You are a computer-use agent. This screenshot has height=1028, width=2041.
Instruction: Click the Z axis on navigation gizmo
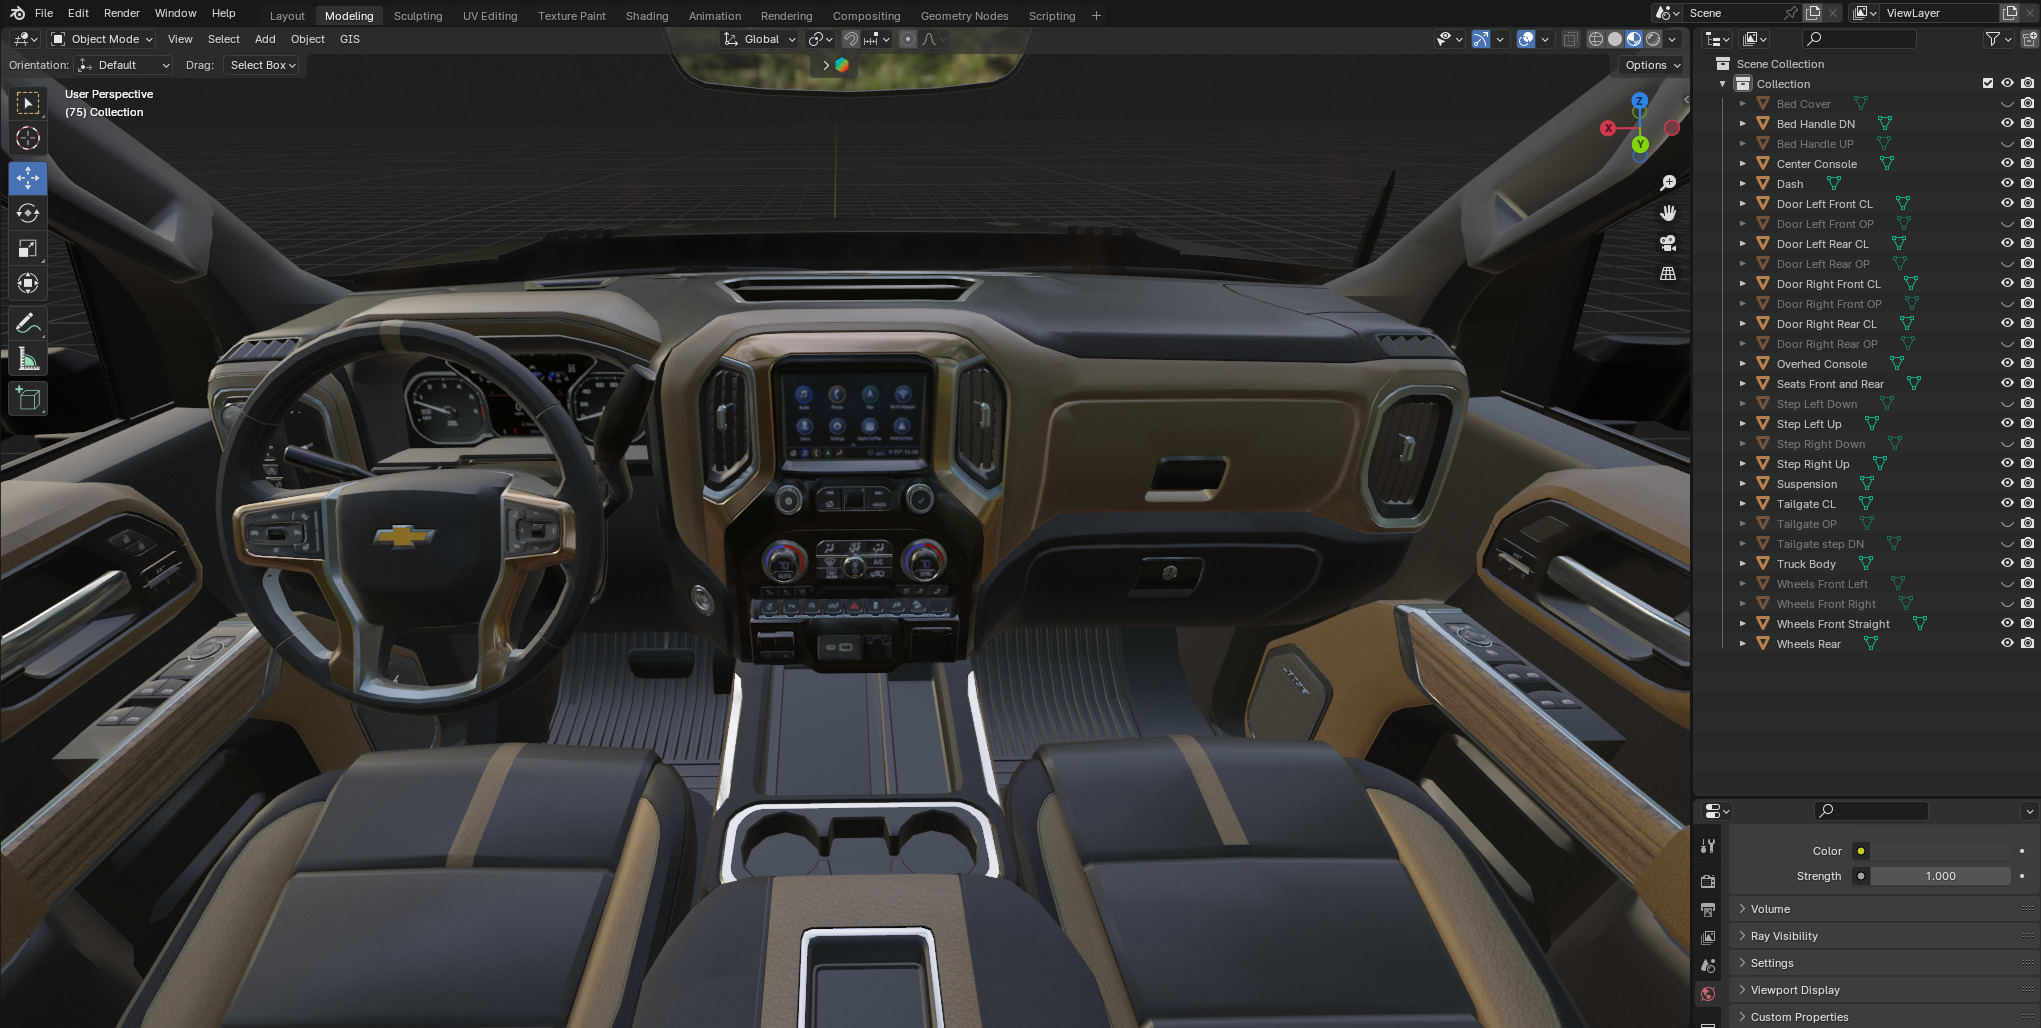pyautogui.click(x=1639, y=101)
